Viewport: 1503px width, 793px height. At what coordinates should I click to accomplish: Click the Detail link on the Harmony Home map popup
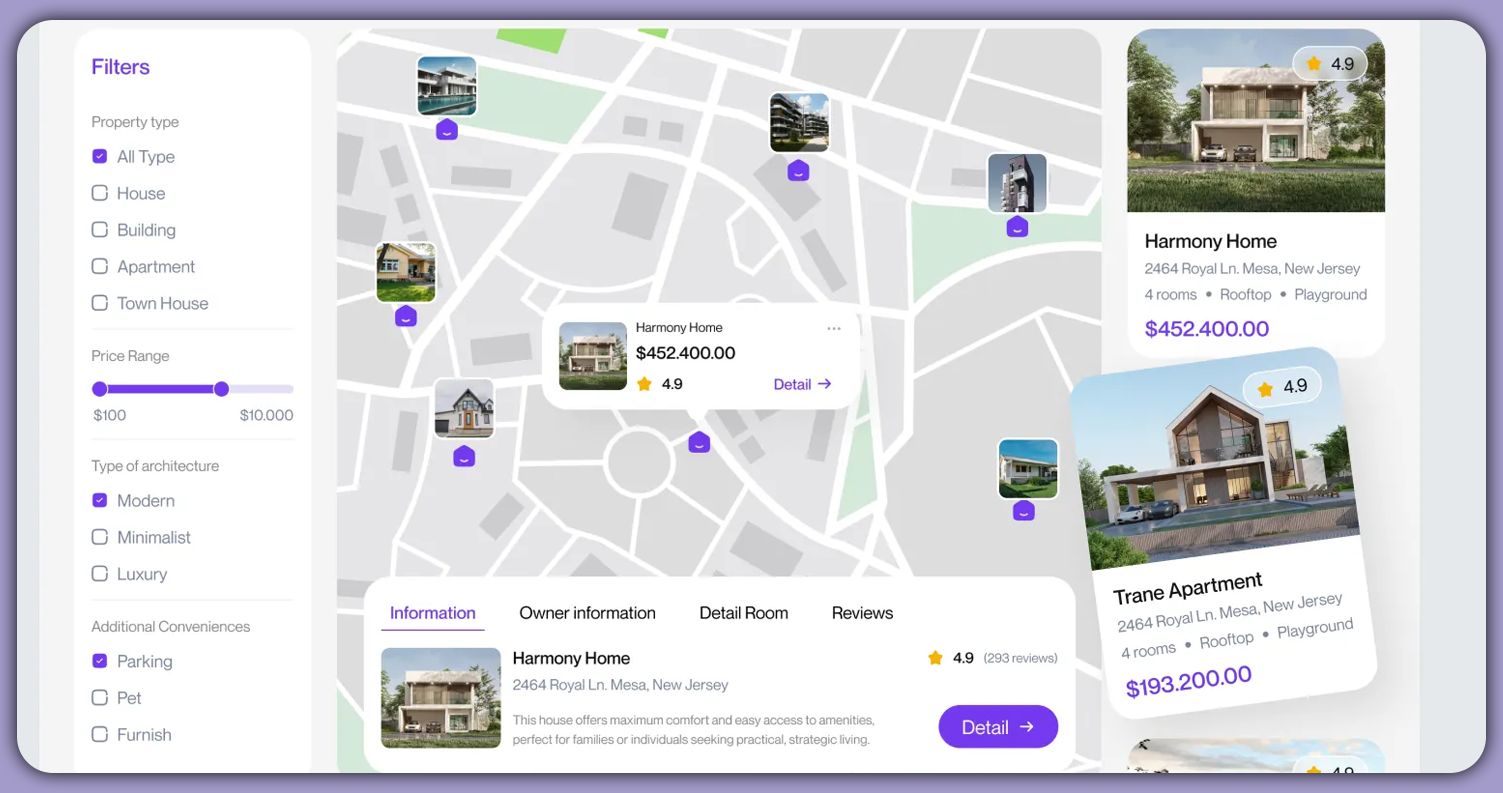coord(802,384)
